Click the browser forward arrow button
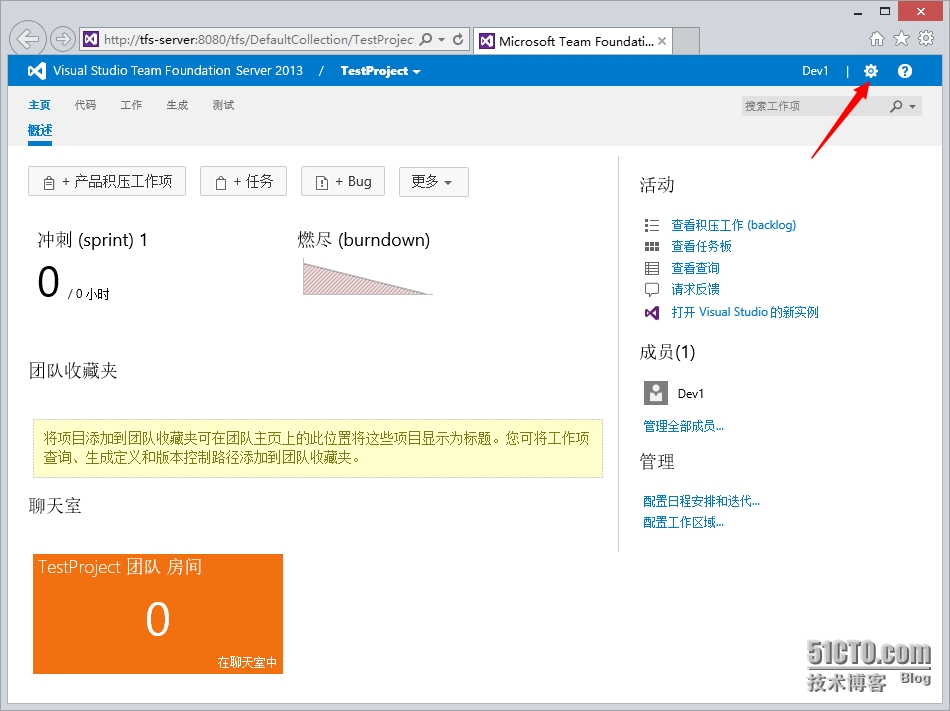950x711 pixels. pos(62,39)
